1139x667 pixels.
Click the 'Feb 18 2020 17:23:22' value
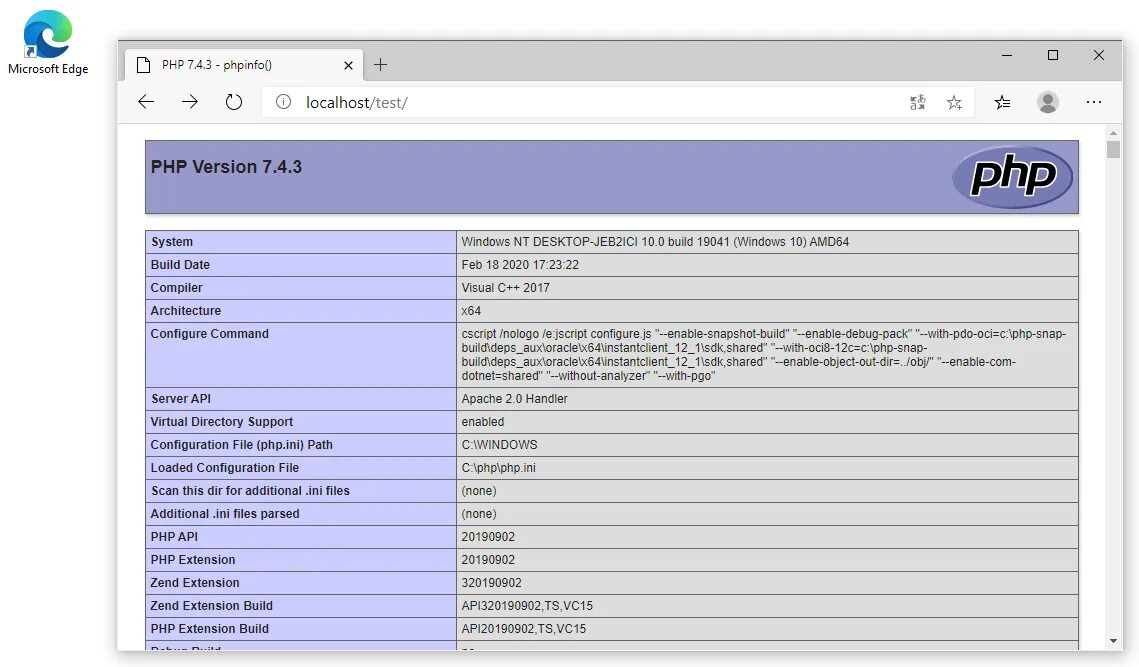coord(520,264)
